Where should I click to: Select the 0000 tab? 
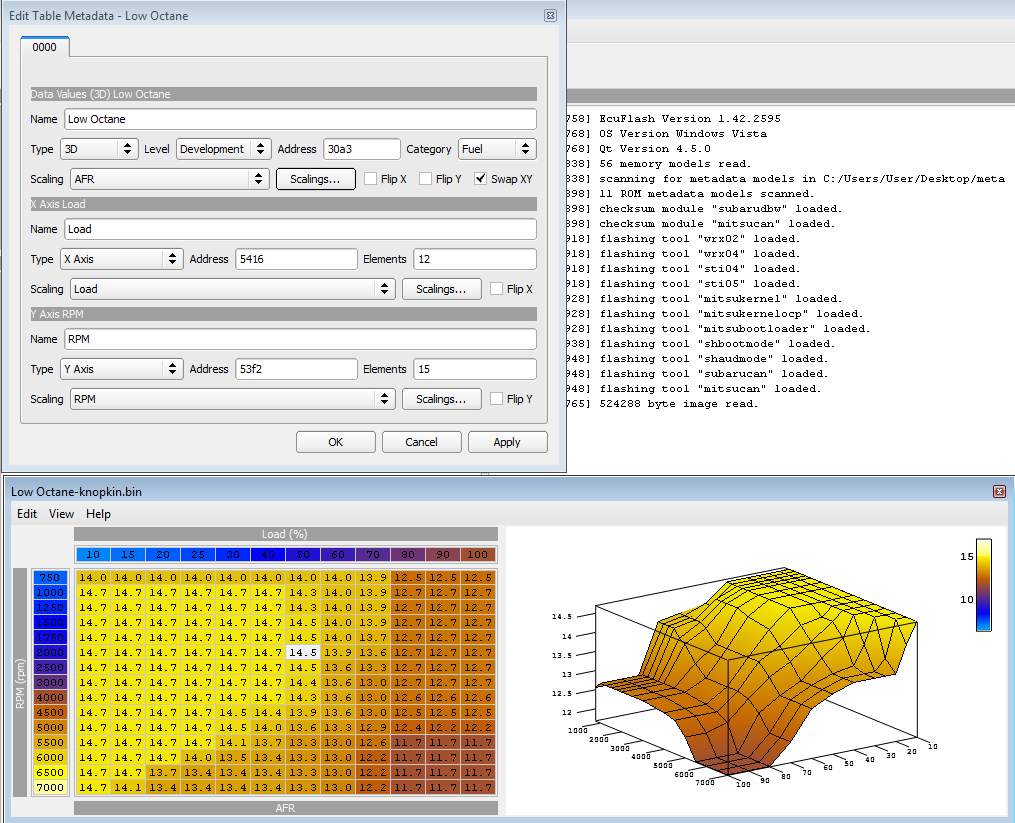[44, 47]
